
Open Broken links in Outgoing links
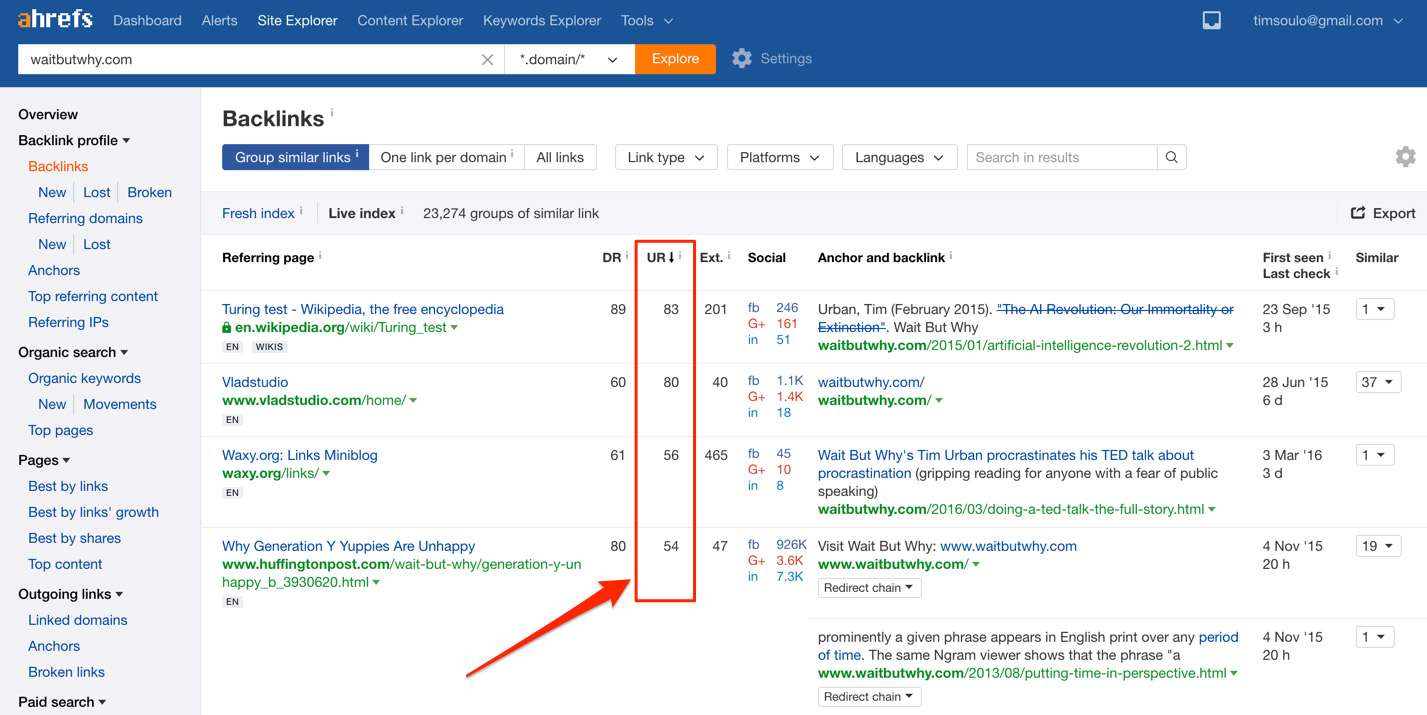click(x=66, y=672)
